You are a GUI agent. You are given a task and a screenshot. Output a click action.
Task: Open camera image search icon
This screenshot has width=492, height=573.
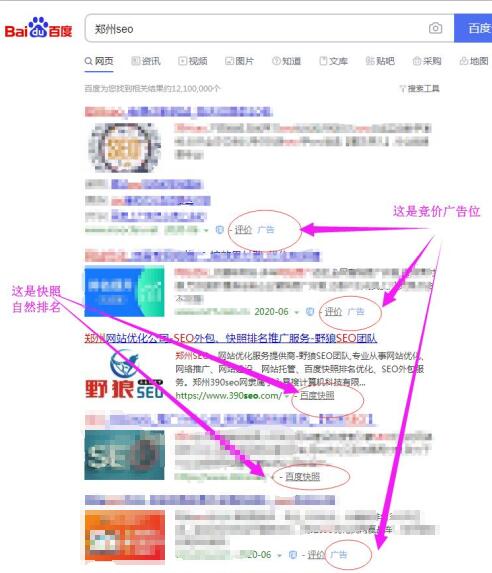435,28
